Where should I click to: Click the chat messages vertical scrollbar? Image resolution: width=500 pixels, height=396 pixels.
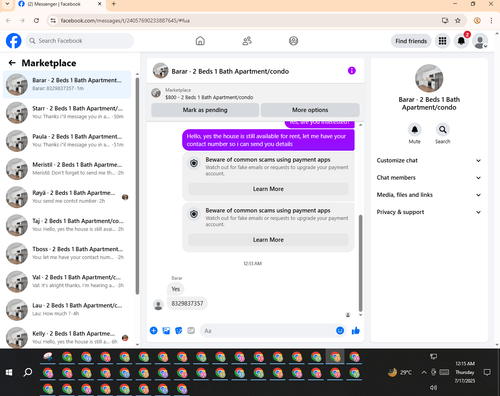coord(360,263)
